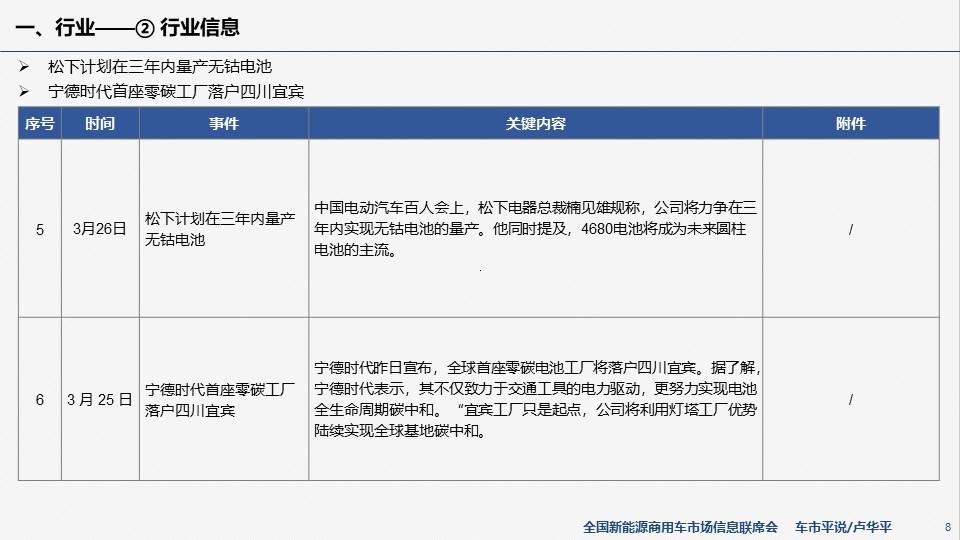Click the date cell '3 月 25 日'
Viewport: 960px width, 540px height.
(100, 400)
